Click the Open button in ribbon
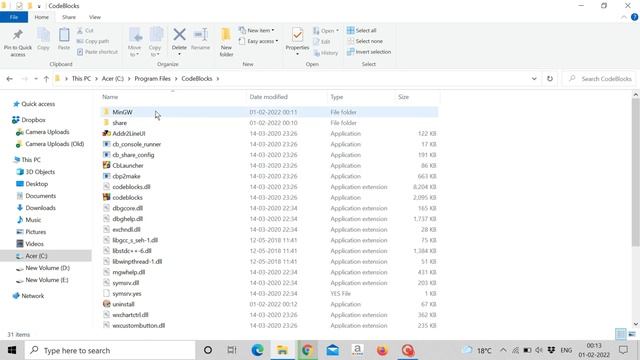The width and height of the screenshot is (640, 360). click(x=326, y=31)
